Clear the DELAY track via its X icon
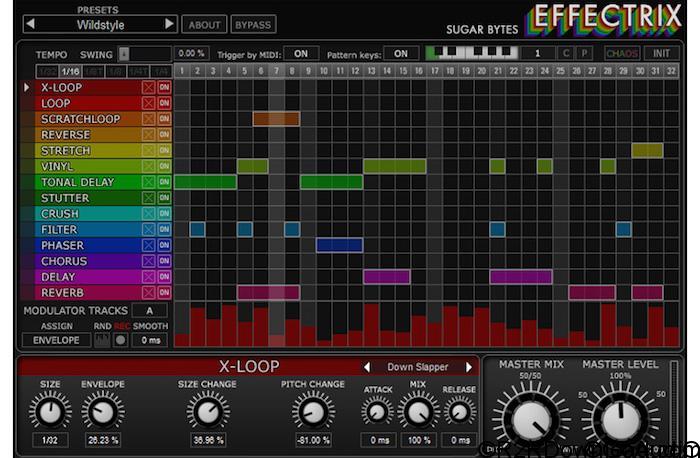This screenshot has width=700, height=458. [149, 277]
